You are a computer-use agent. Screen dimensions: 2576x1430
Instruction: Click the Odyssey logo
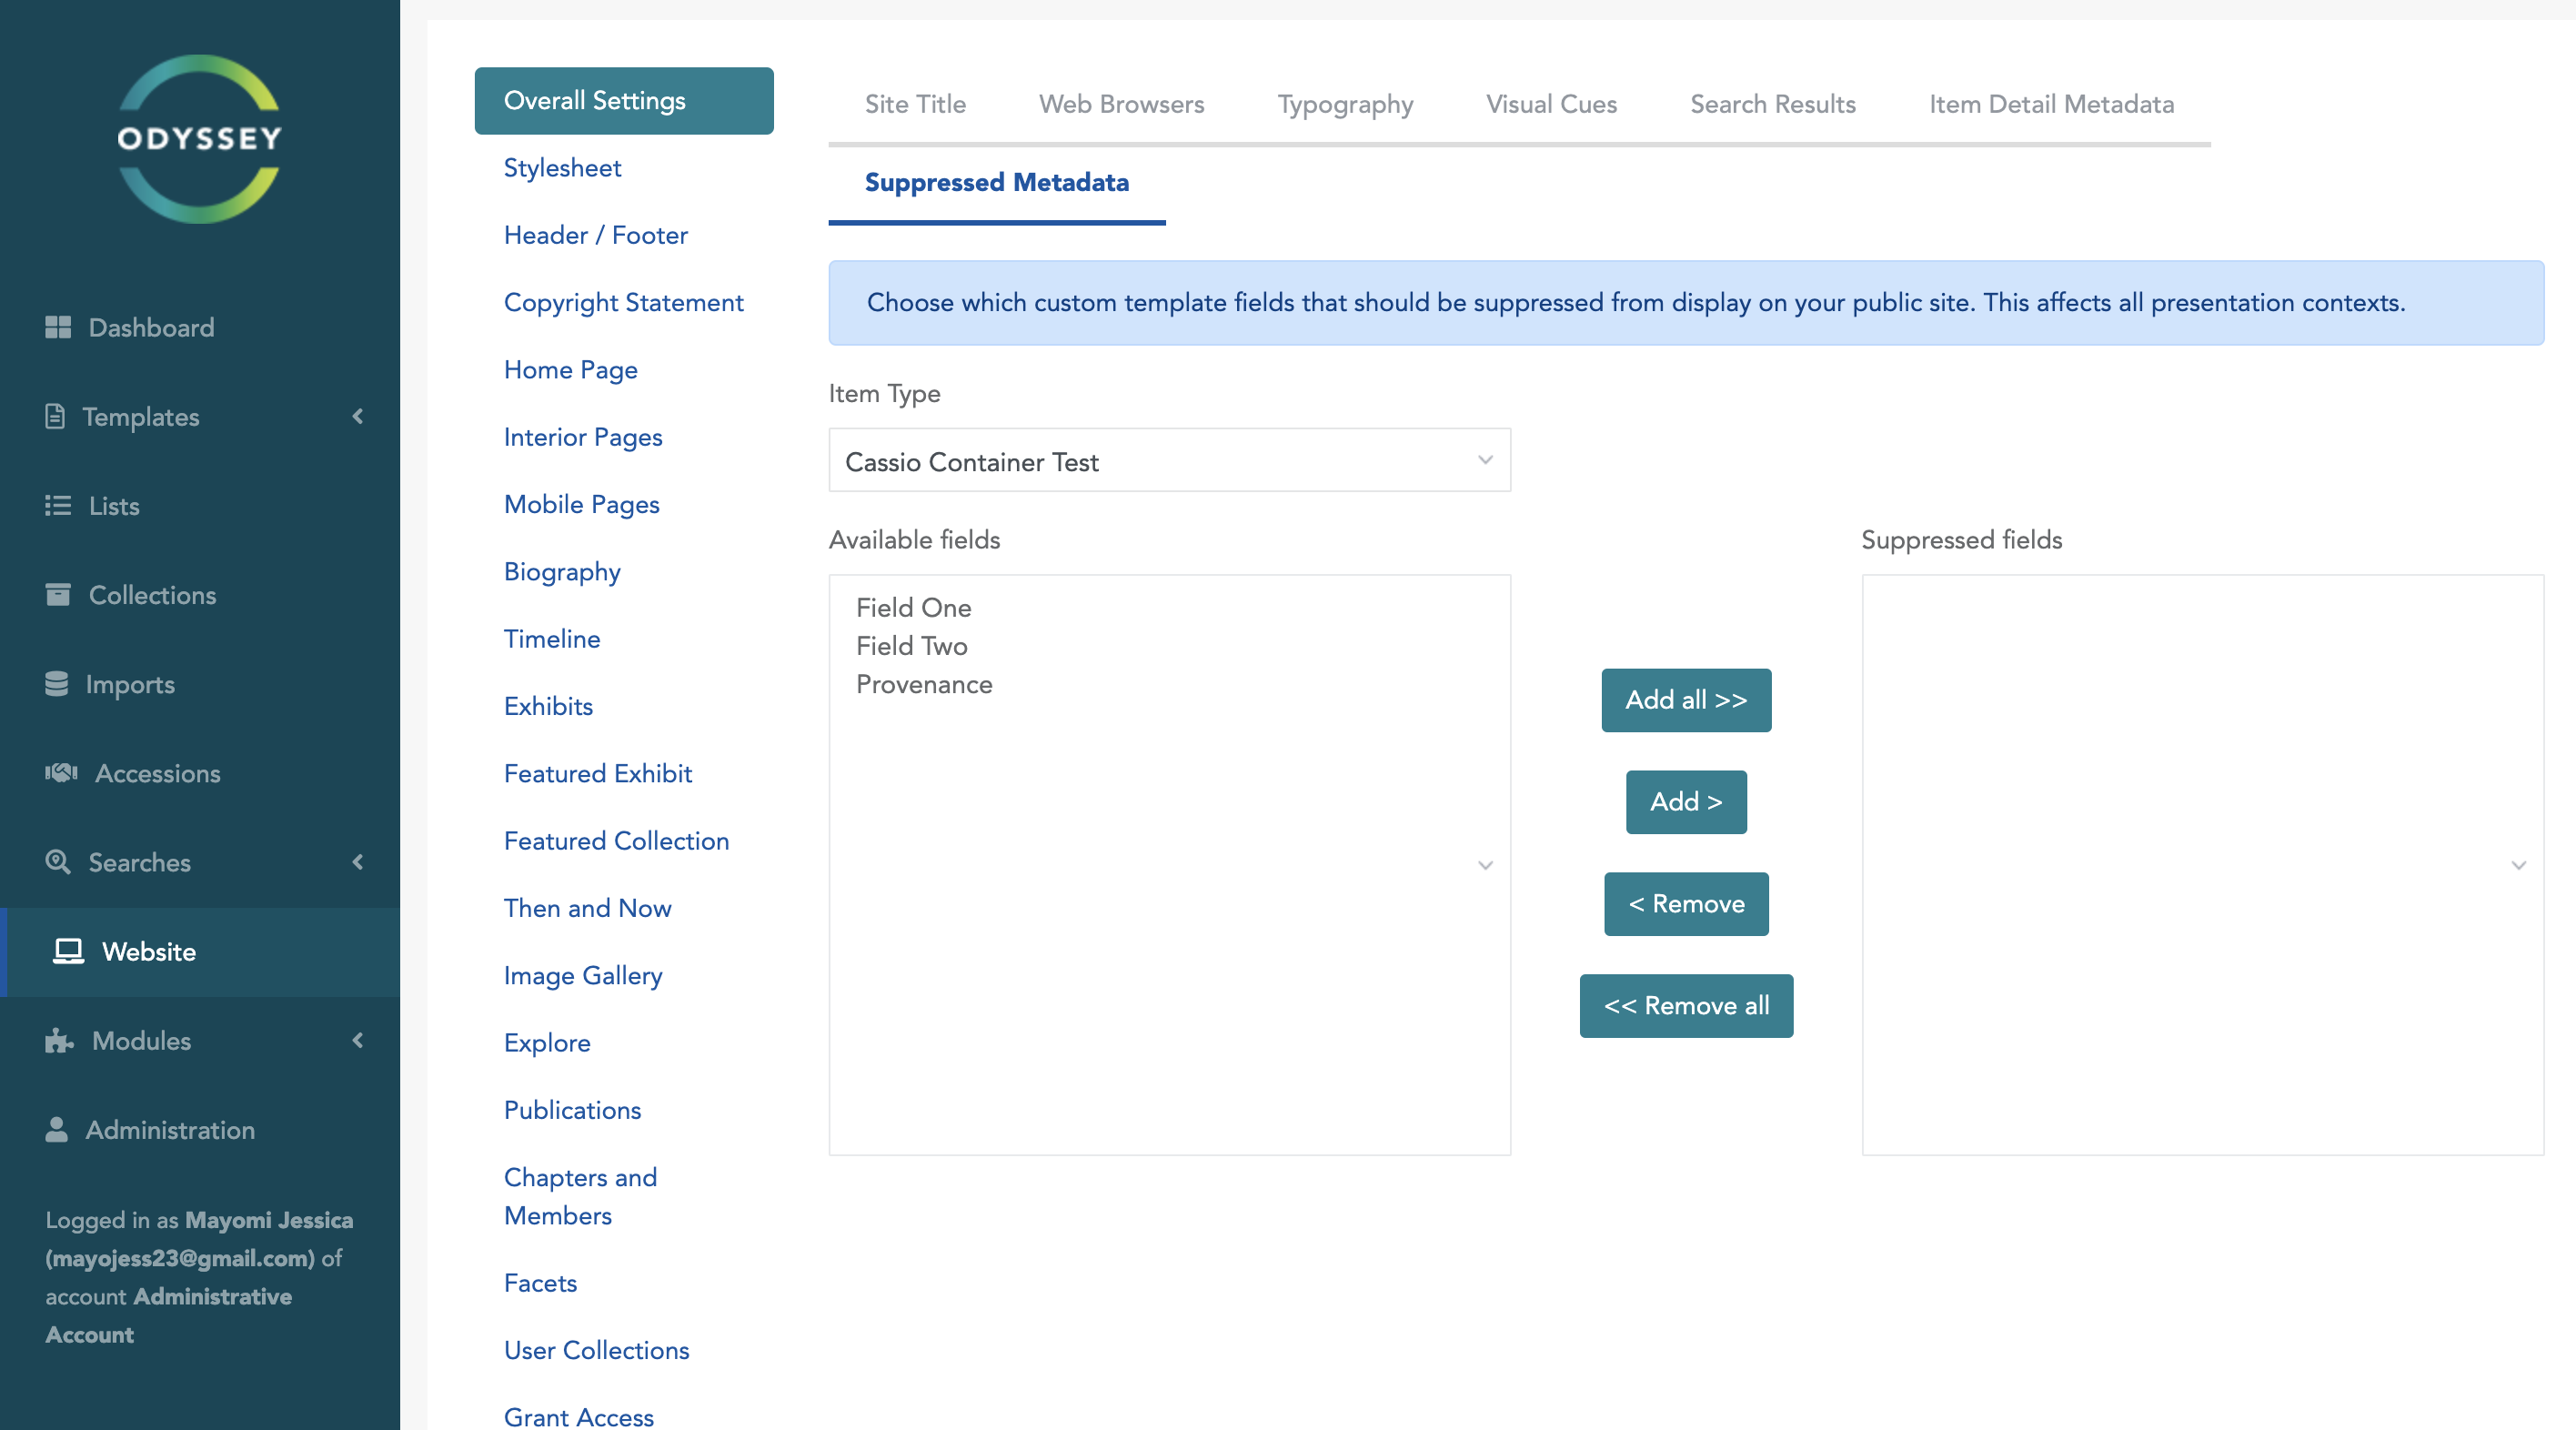(199, 139)
